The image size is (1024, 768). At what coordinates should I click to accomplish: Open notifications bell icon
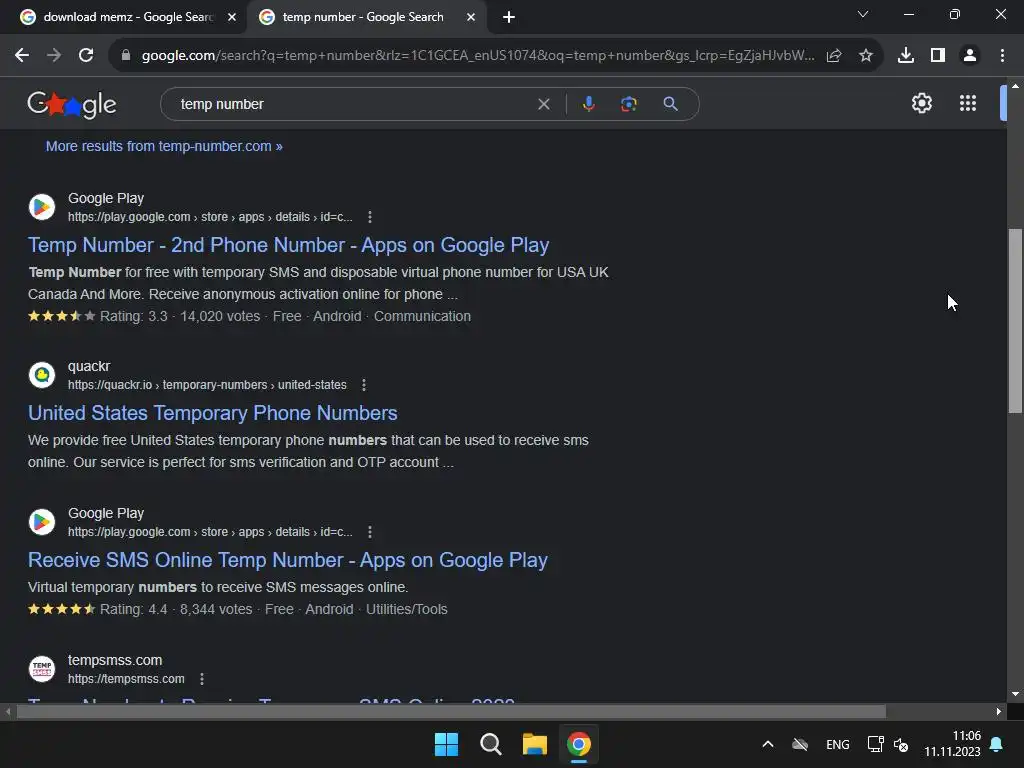point(997,744)
